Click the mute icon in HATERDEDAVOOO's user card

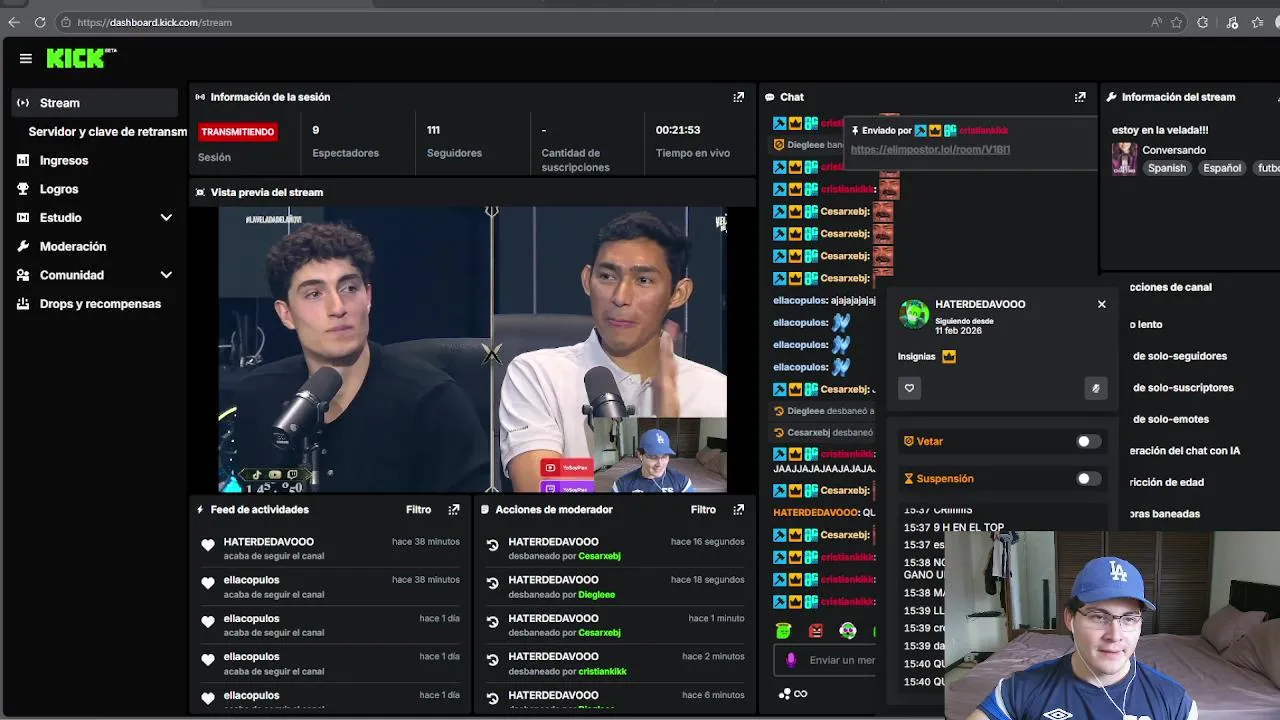[1096, 388]
